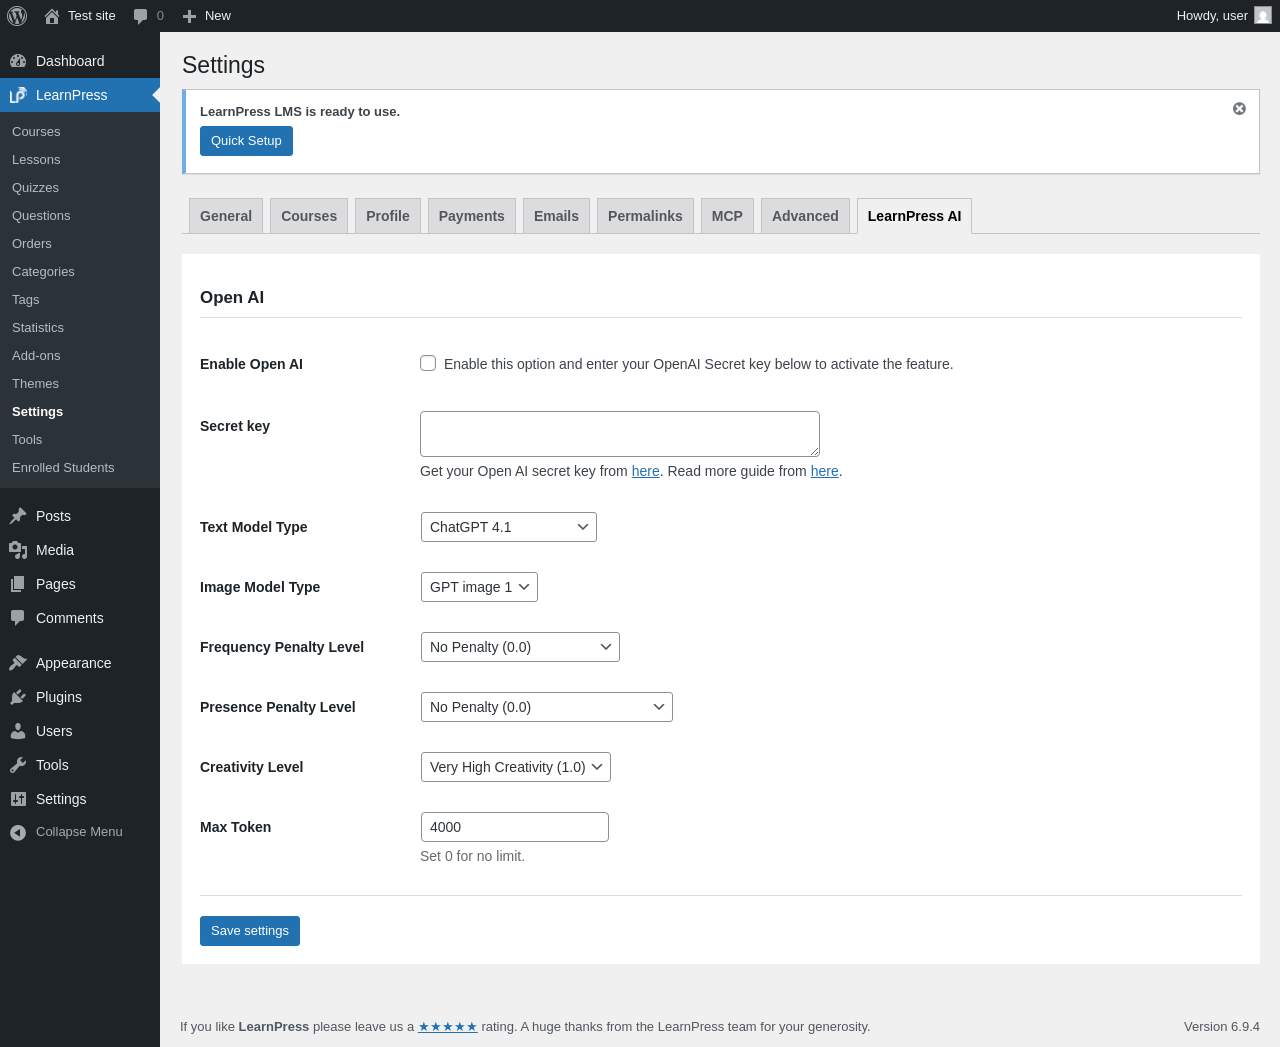Open the Text Model Type dropdown
This screenshot has width=1280, height=1047.
point(509,527)
